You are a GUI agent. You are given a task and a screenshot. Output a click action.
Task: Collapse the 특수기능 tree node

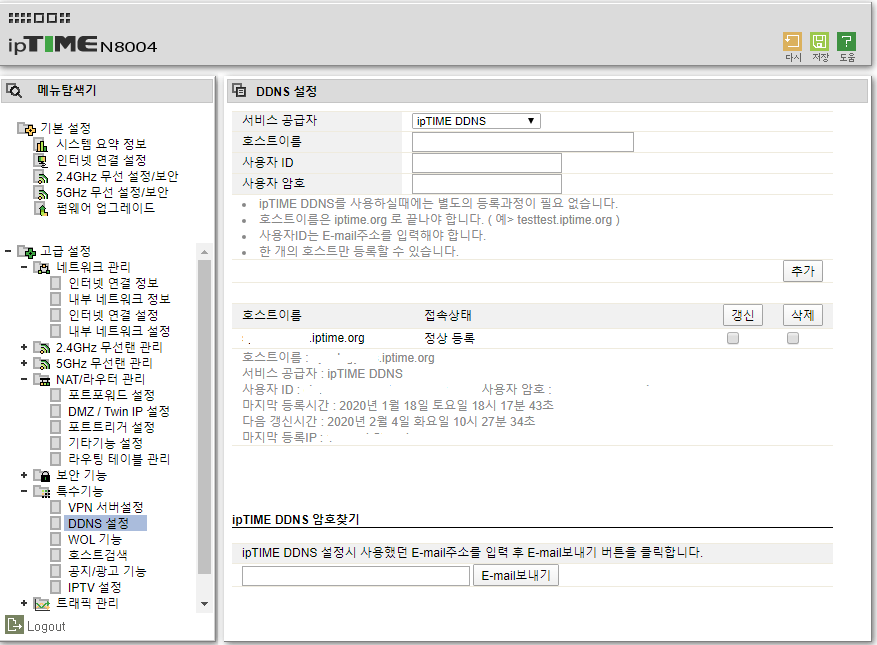[23, 492]
